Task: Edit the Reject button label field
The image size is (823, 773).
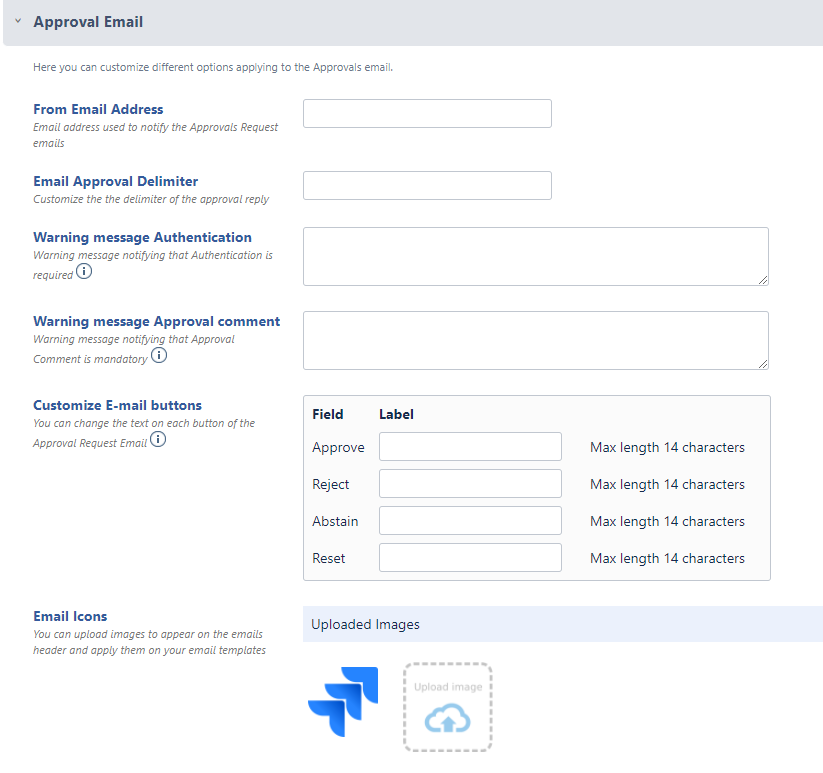Action: (x=470, y=484)
